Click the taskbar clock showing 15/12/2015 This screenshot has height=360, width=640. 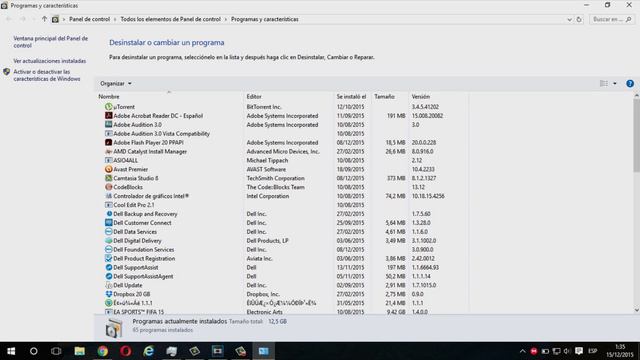[620, 351]
